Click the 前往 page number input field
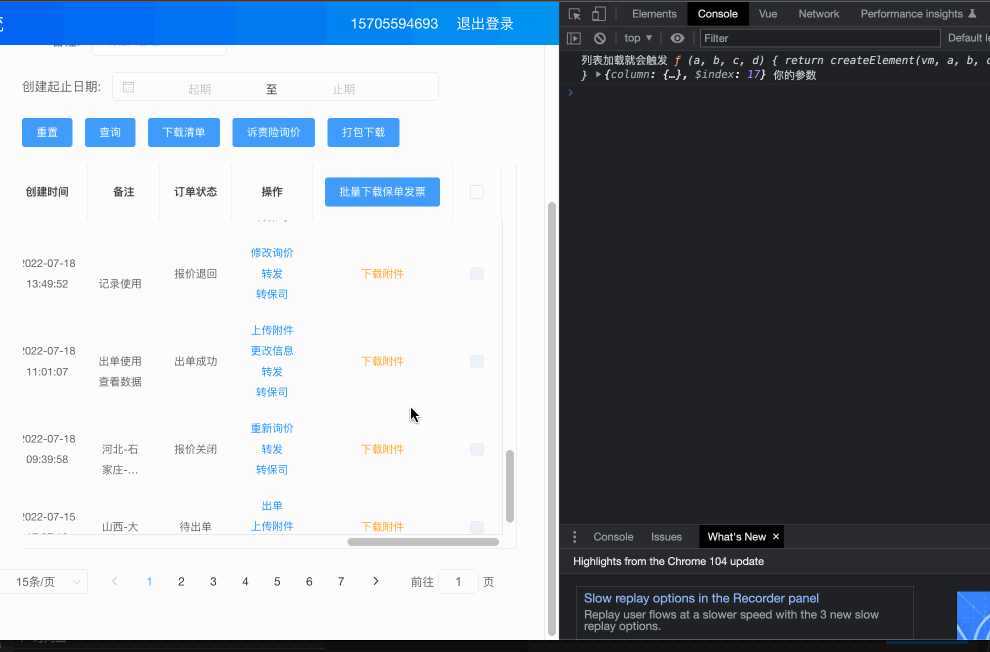 click(x=458, y=581)
